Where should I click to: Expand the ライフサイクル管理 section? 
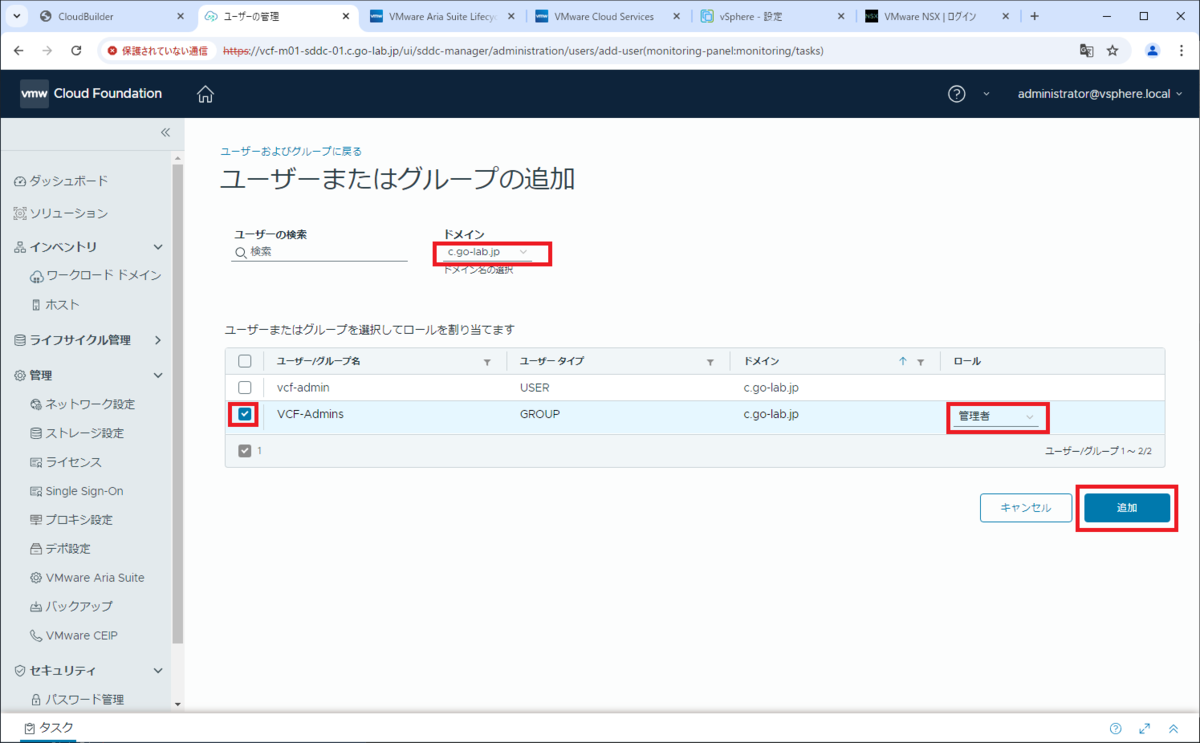[158, 340]
